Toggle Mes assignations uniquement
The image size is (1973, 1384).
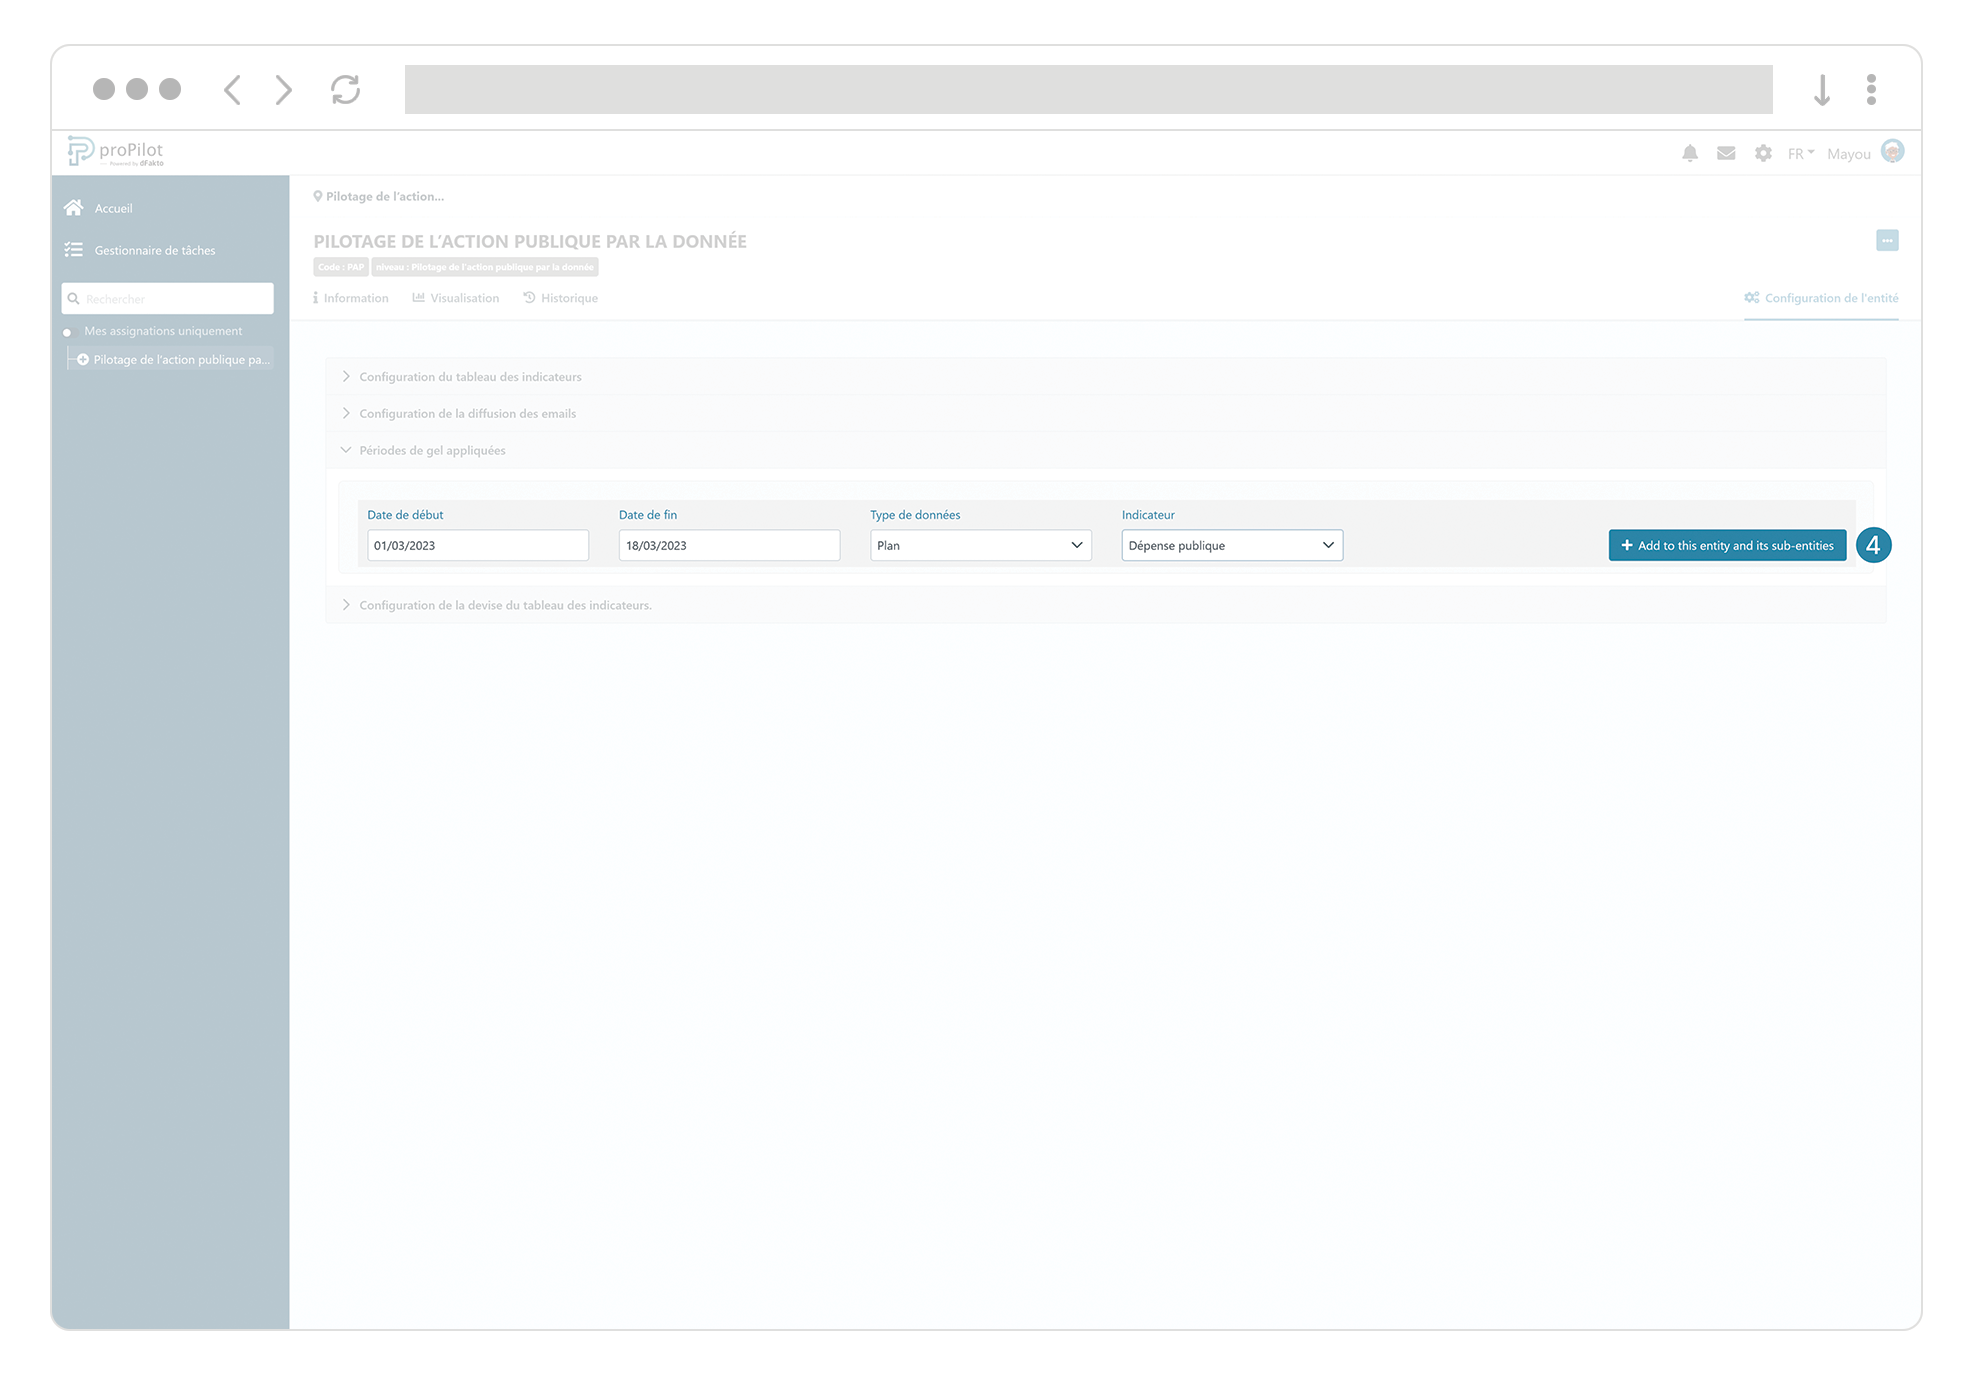(x=68, y=332)
